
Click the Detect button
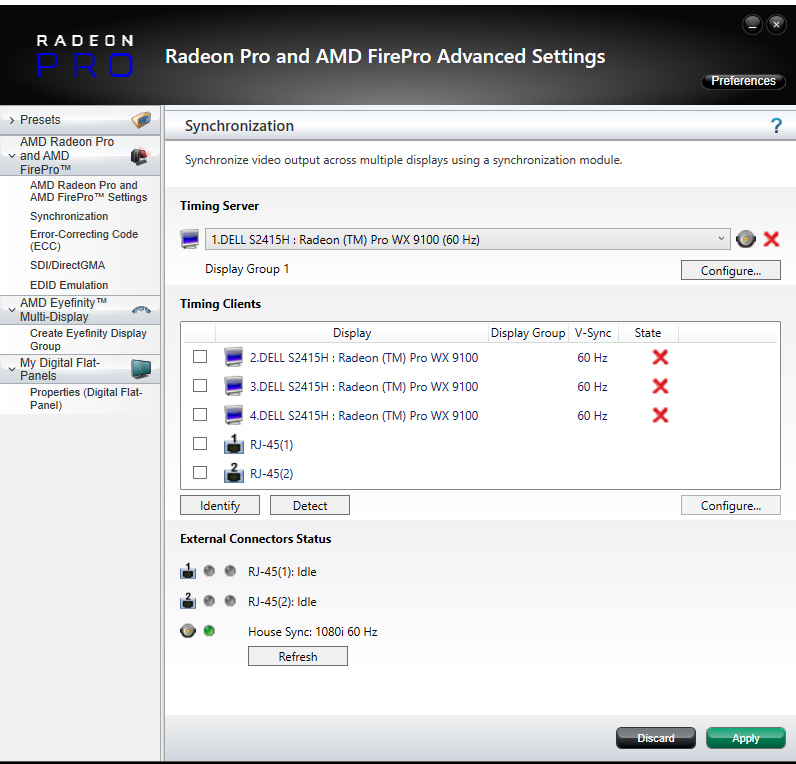pyautogui.click(x=310, y=506)
